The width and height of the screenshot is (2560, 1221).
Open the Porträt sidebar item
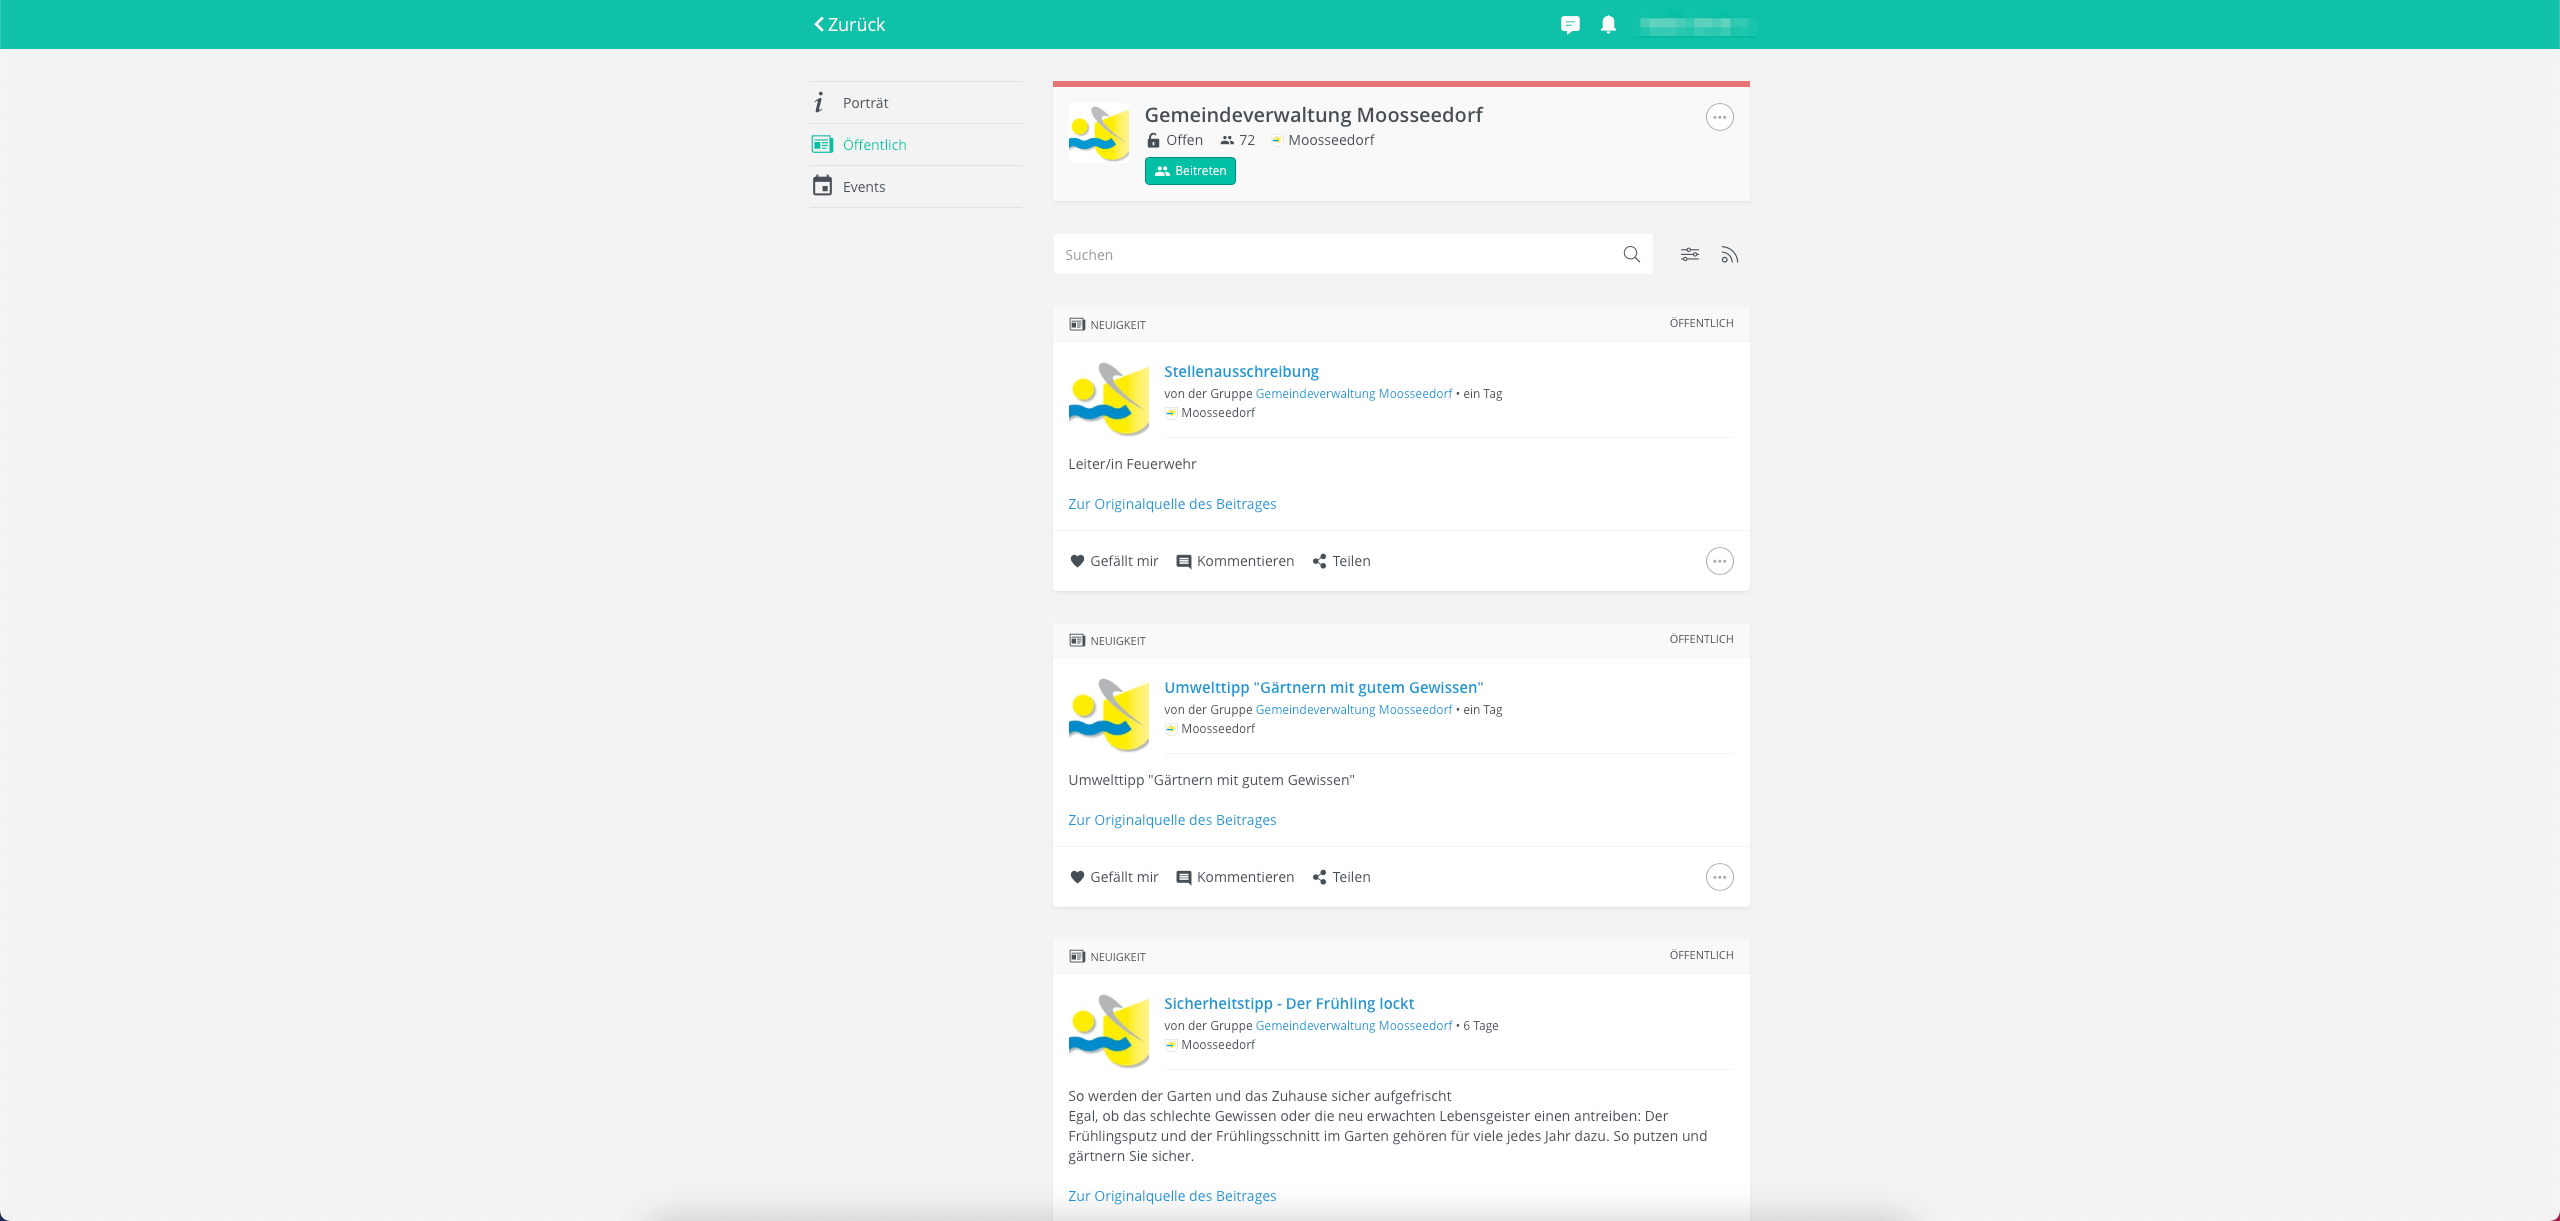(916, 103)
